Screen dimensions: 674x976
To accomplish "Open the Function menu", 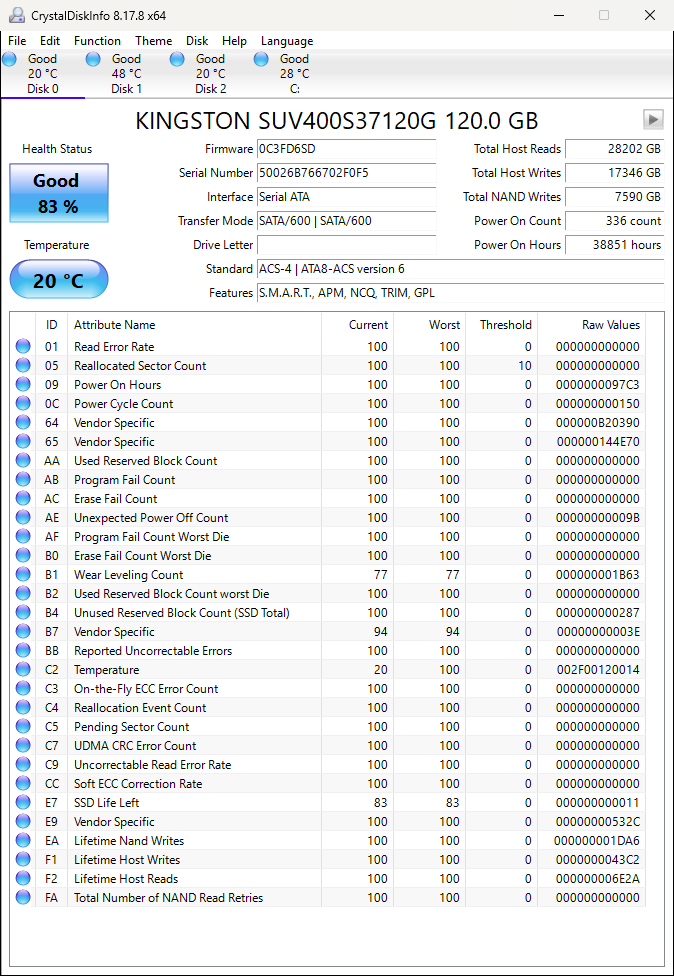I will [x=97, y=41].
